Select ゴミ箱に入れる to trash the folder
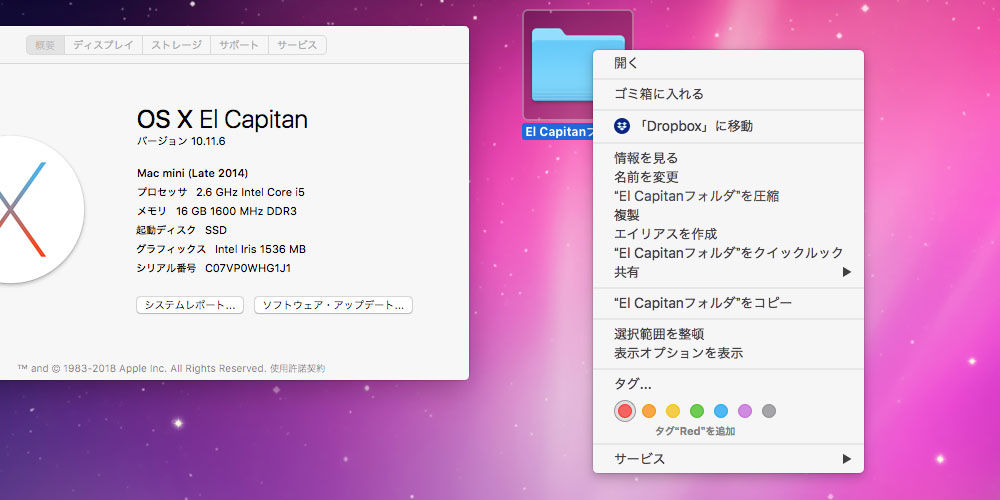This screenshot has height=500, width=1000. 728,94
